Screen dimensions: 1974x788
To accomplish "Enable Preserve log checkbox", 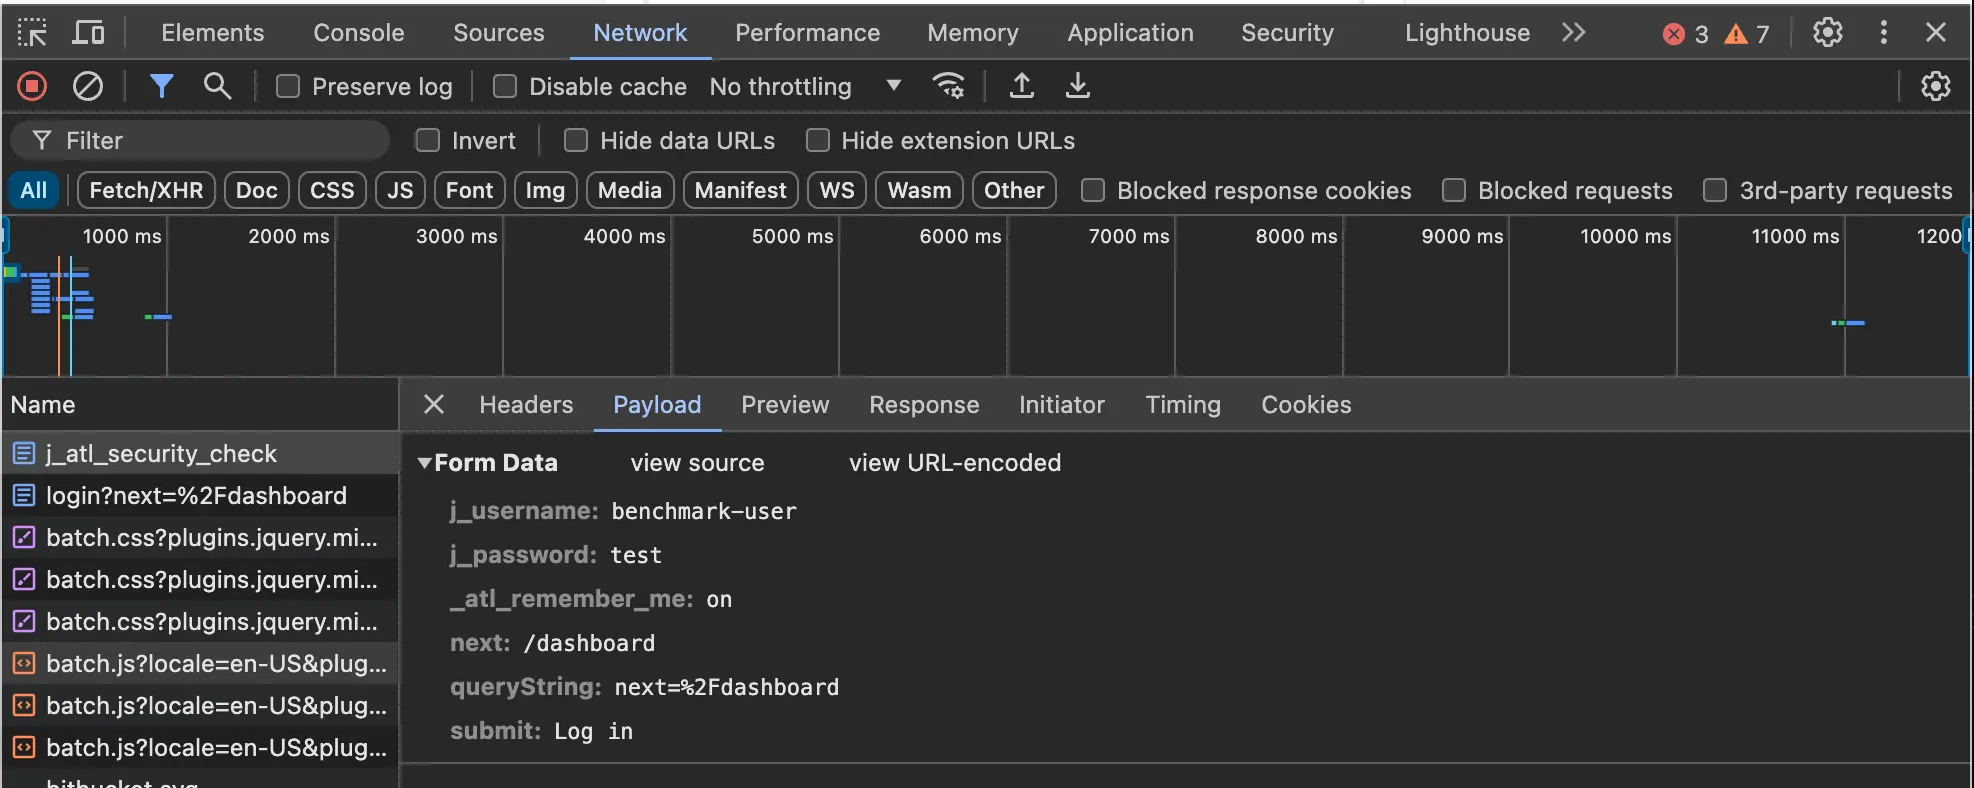I will 288,87.
